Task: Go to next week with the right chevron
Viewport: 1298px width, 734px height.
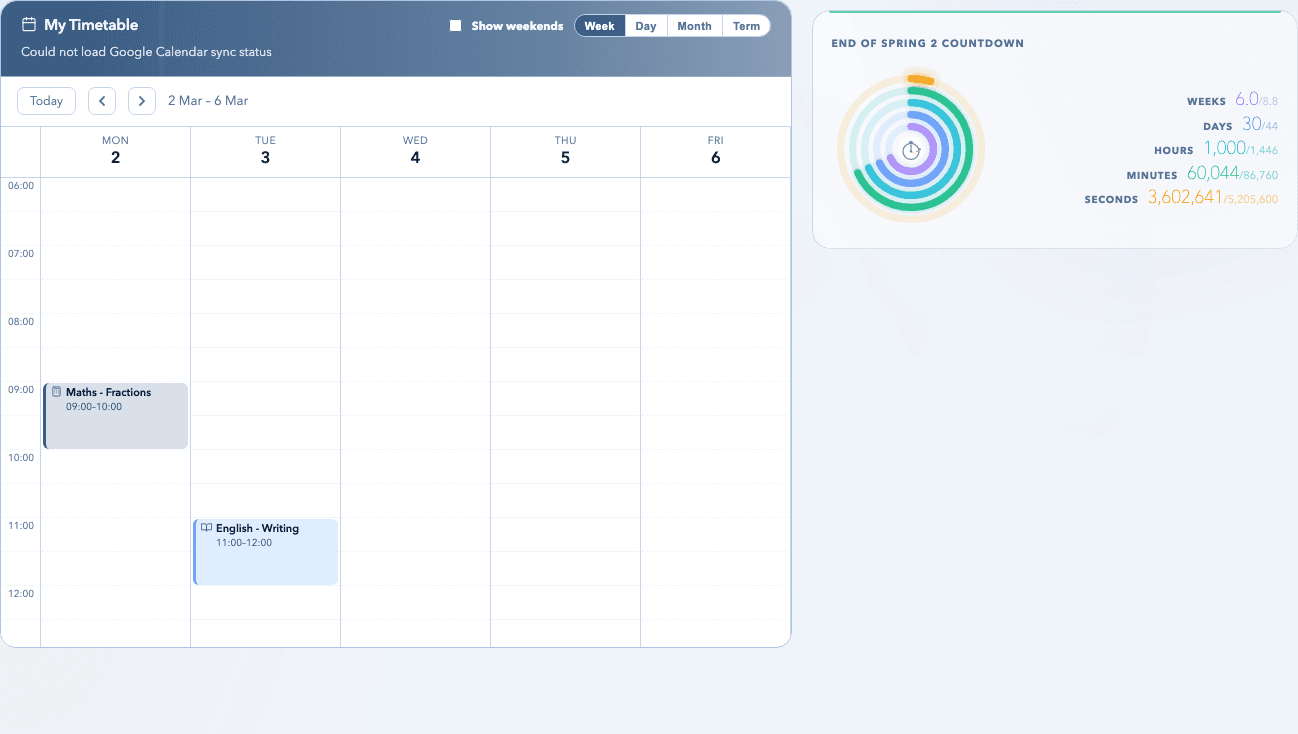Action: coord(141,100)
